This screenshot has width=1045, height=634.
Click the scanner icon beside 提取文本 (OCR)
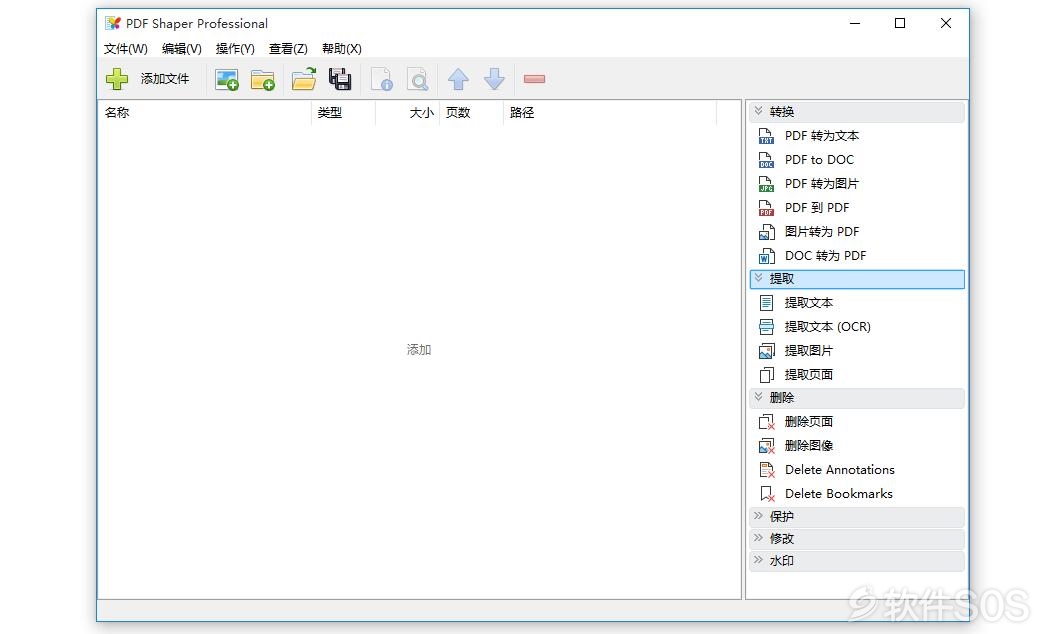[766, 327]
